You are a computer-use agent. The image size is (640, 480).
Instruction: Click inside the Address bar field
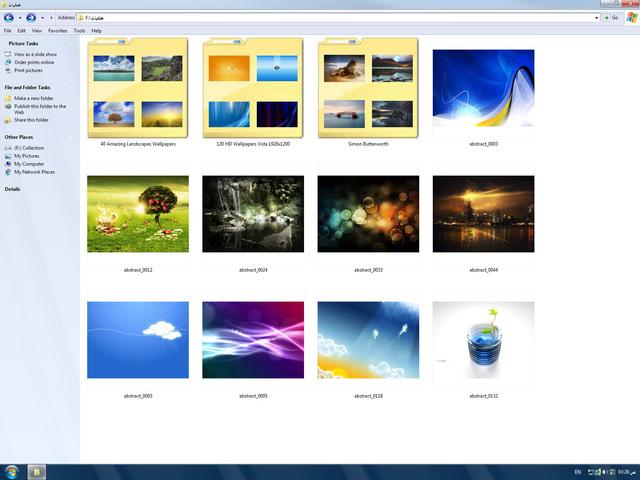[338, 18]
